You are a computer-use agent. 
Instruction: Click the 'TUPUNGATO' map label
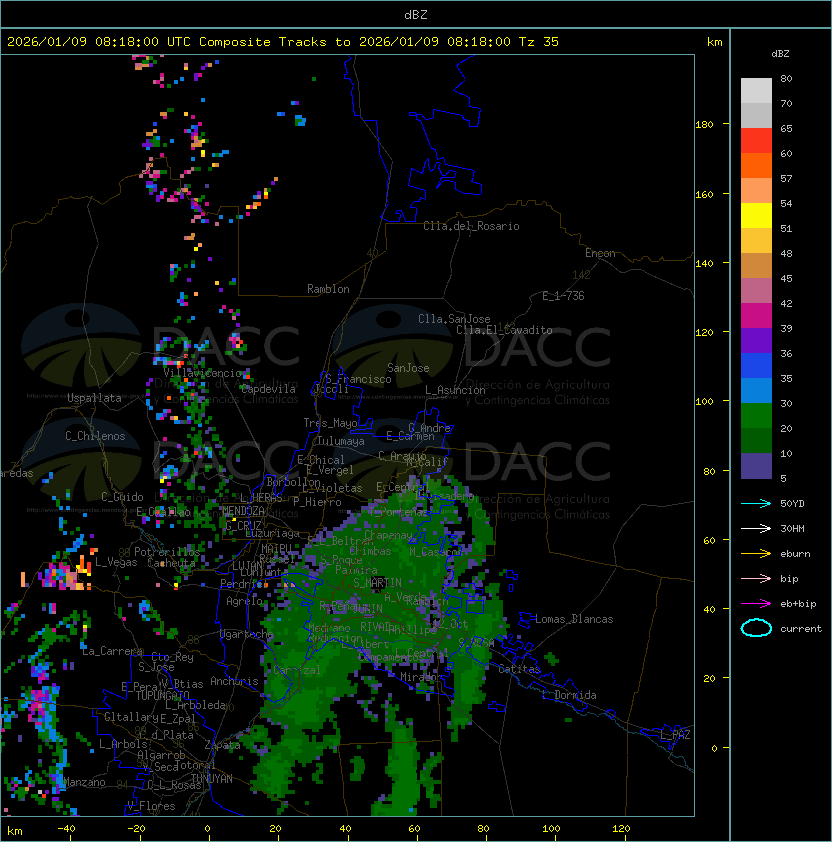[162, 696]
